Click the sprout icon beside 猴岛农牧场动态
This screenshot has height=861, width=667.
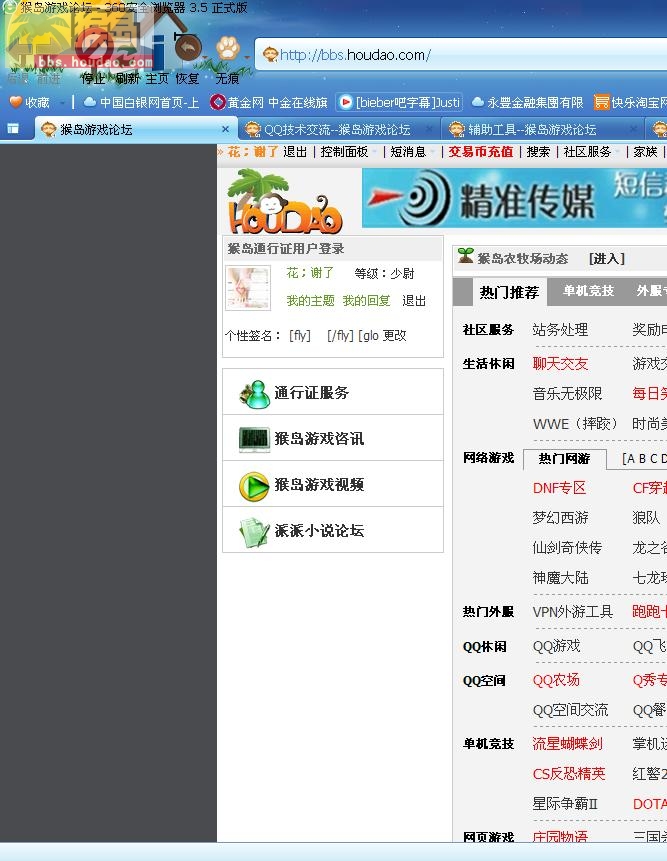(x=466, y=255)
